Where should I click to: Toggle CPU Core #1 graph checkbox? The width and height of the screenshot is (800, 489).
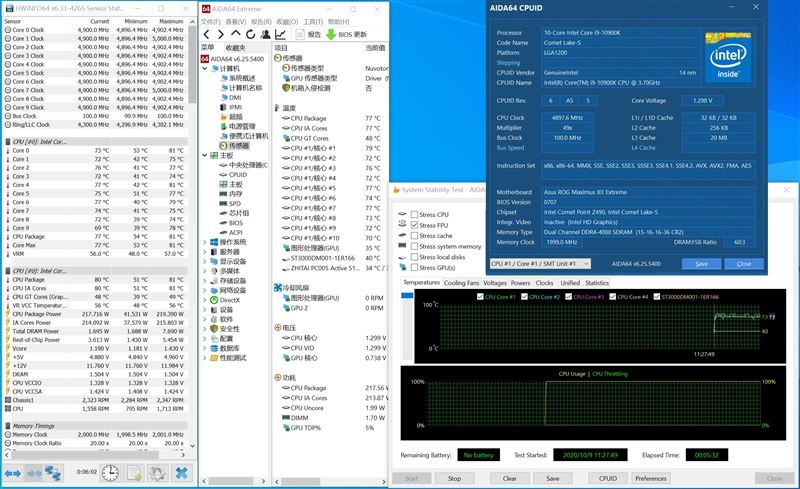click(x=480, y=297)
